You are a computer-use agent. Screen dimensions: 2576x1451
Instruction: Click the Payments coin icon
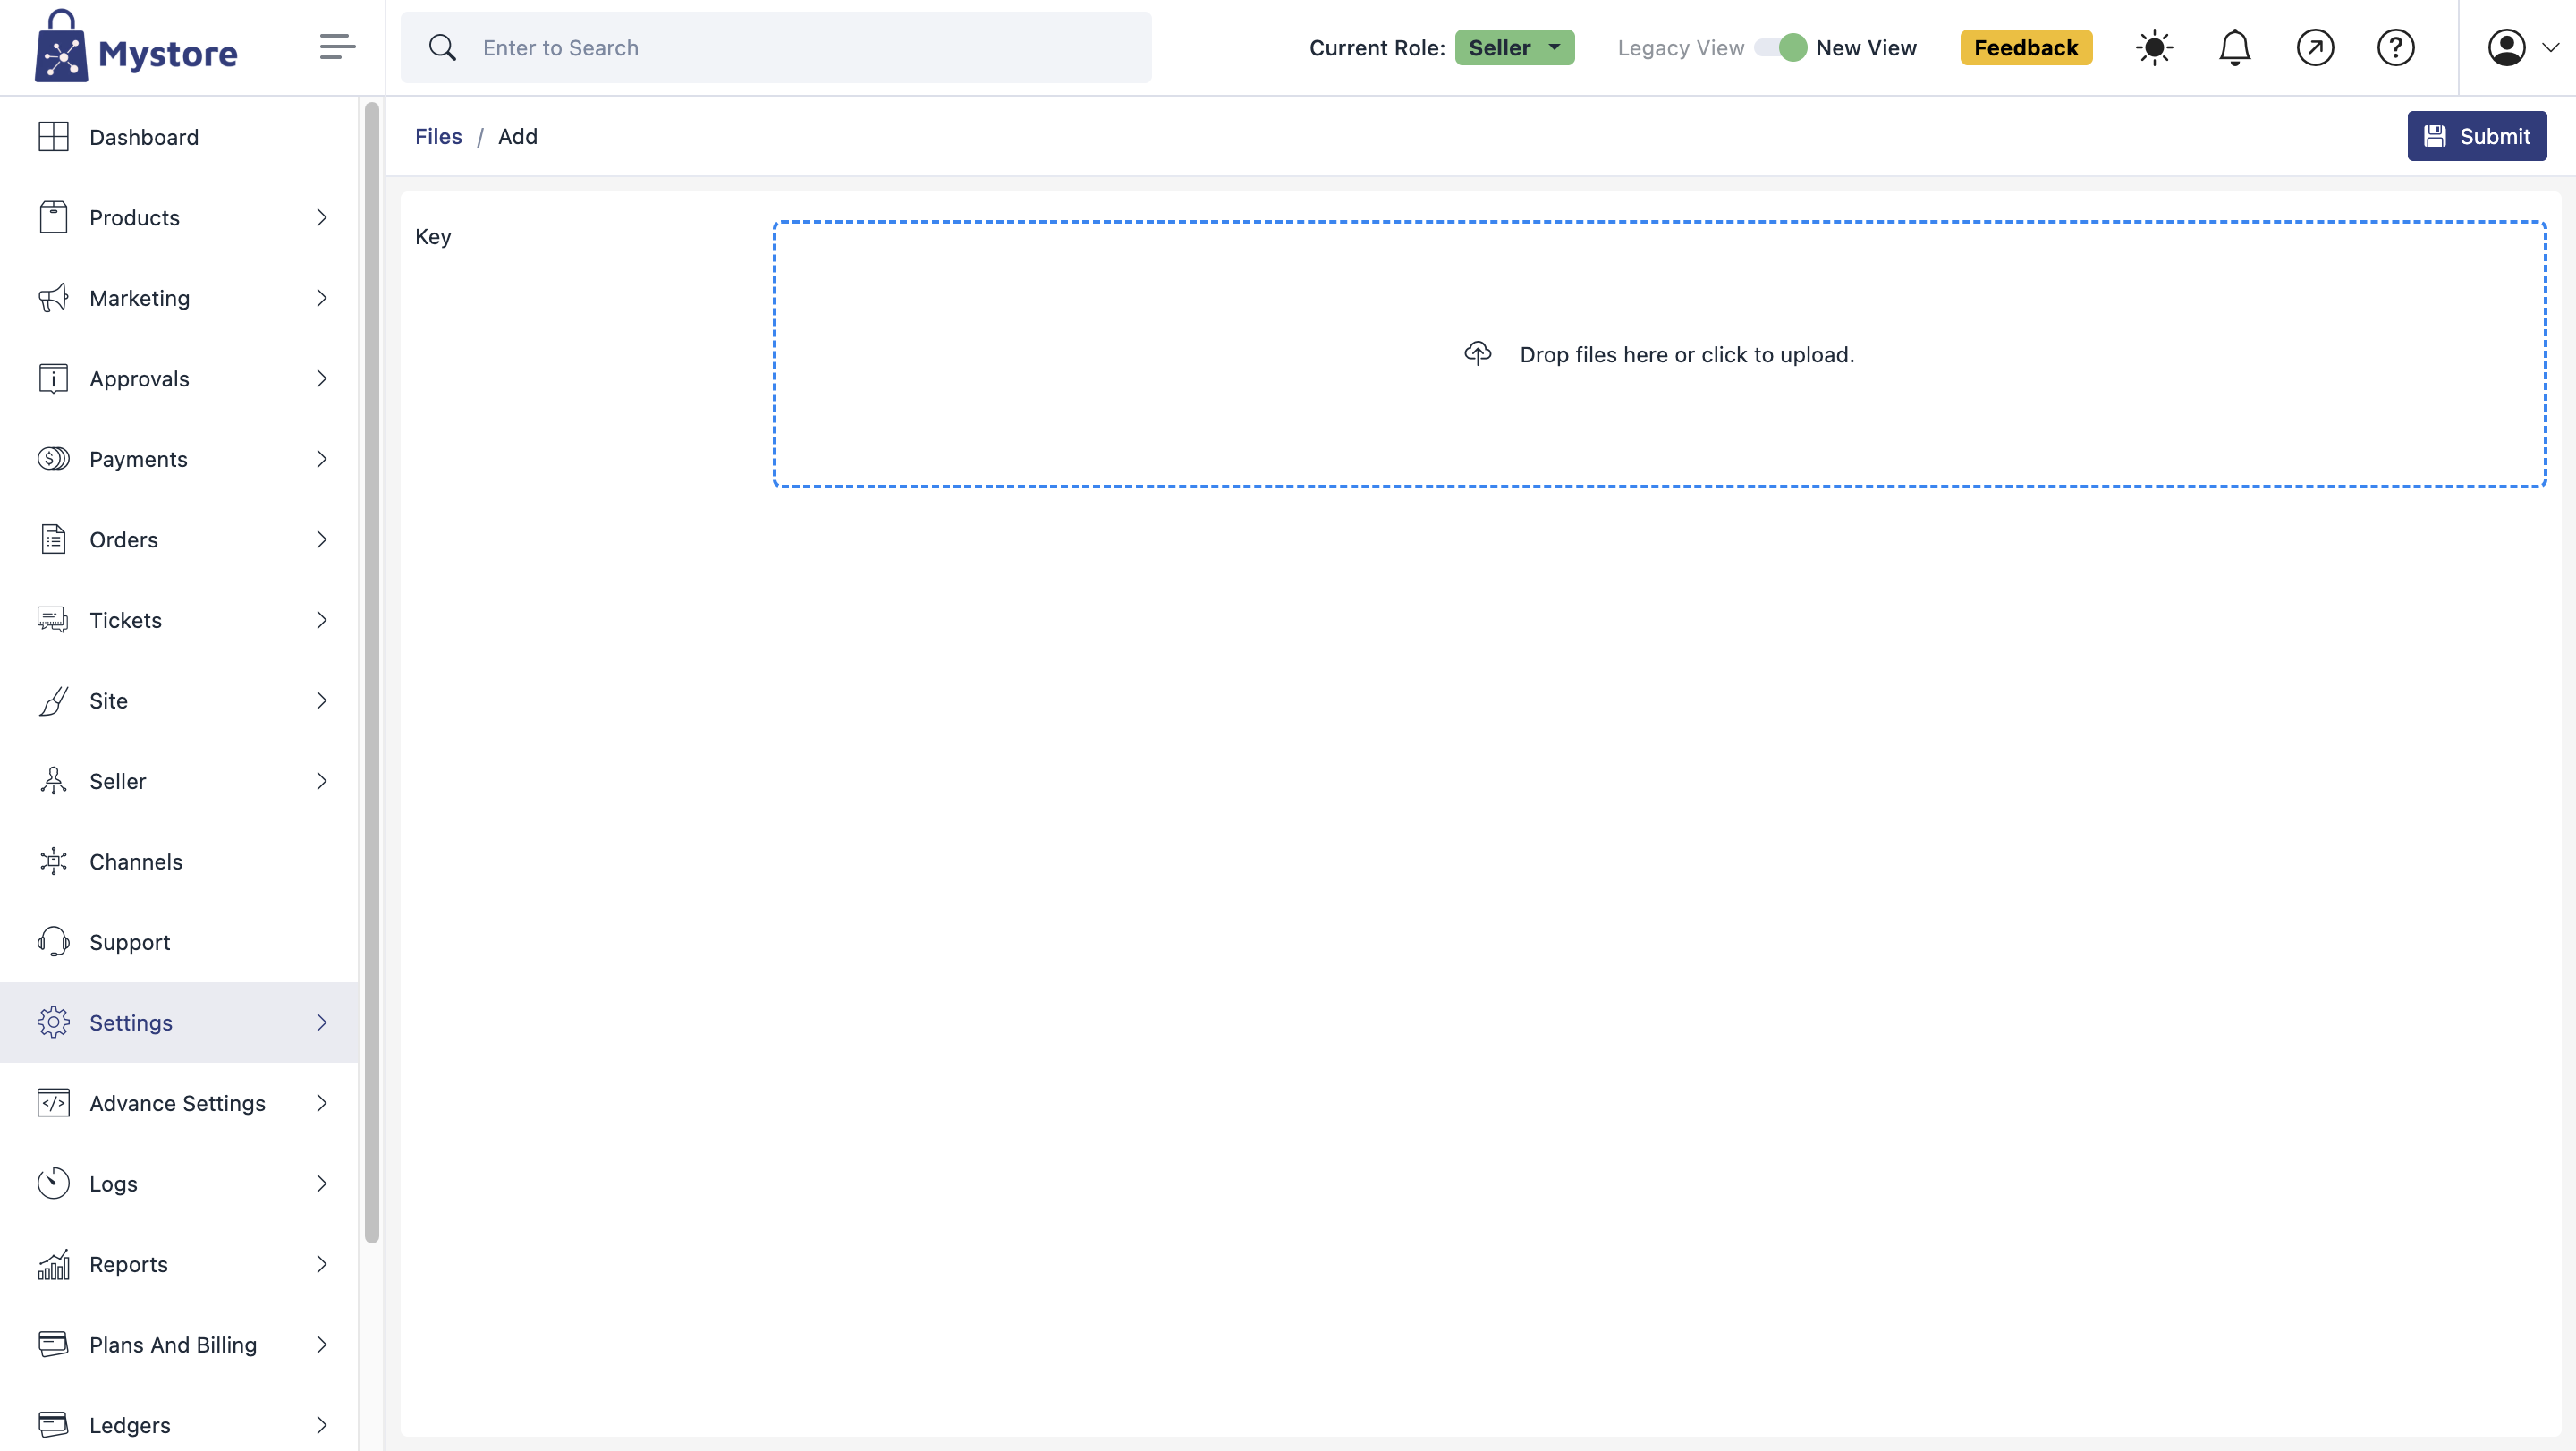[x=53, y=459]
